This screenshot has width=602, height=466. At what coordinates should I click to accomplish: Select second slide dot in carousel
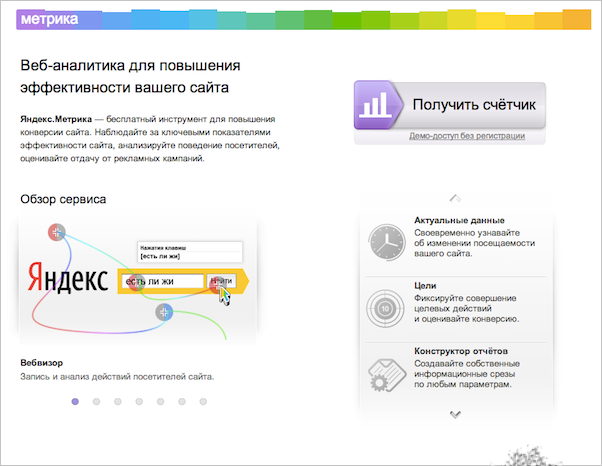click(96, 402)
